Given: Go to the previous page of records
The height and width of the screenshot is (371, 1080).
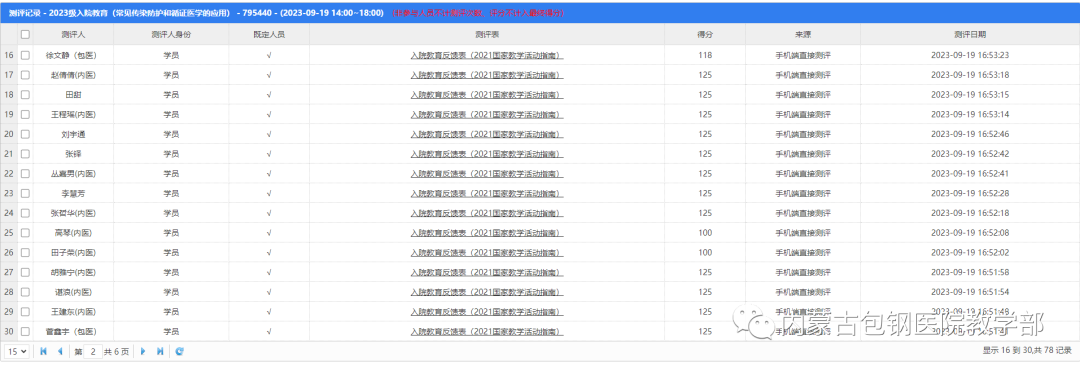Looking at the screenshot, I should tap(60, 351).
